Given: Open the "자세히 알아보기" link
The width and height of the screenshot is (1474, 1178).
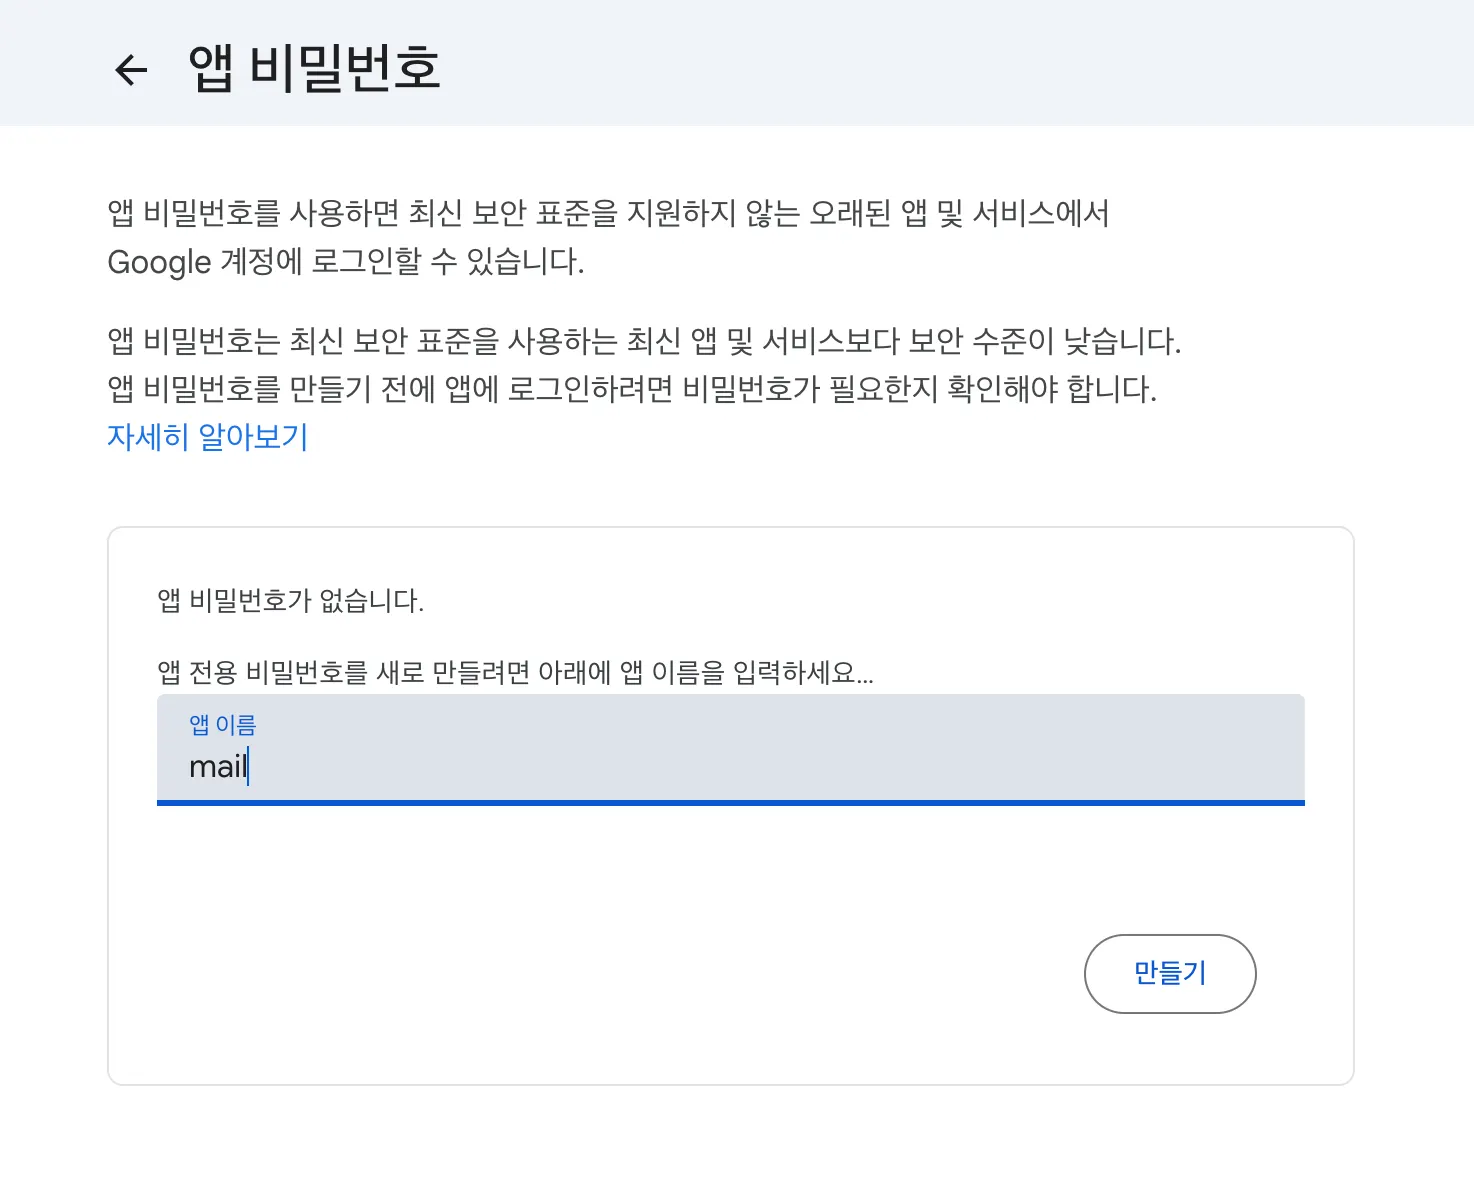Looking at the screenshot, I should pyautogui.click(x=207, y=437).
